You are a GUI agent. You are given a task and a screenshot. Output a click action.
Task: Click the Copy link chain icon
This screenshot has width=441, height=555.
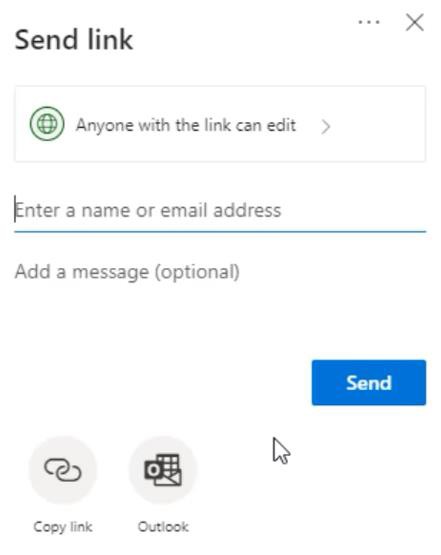tap(63, 470)
